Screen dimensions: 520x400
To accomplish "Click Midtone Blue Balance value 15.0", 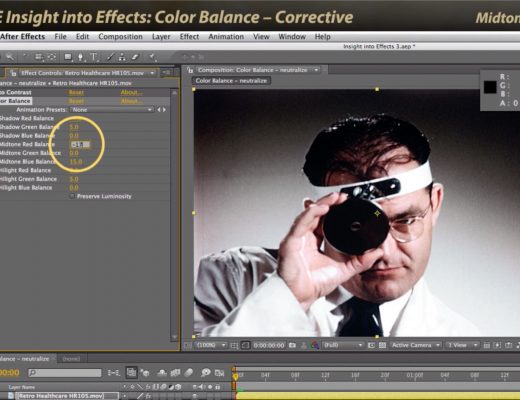I will pos(76,162).
